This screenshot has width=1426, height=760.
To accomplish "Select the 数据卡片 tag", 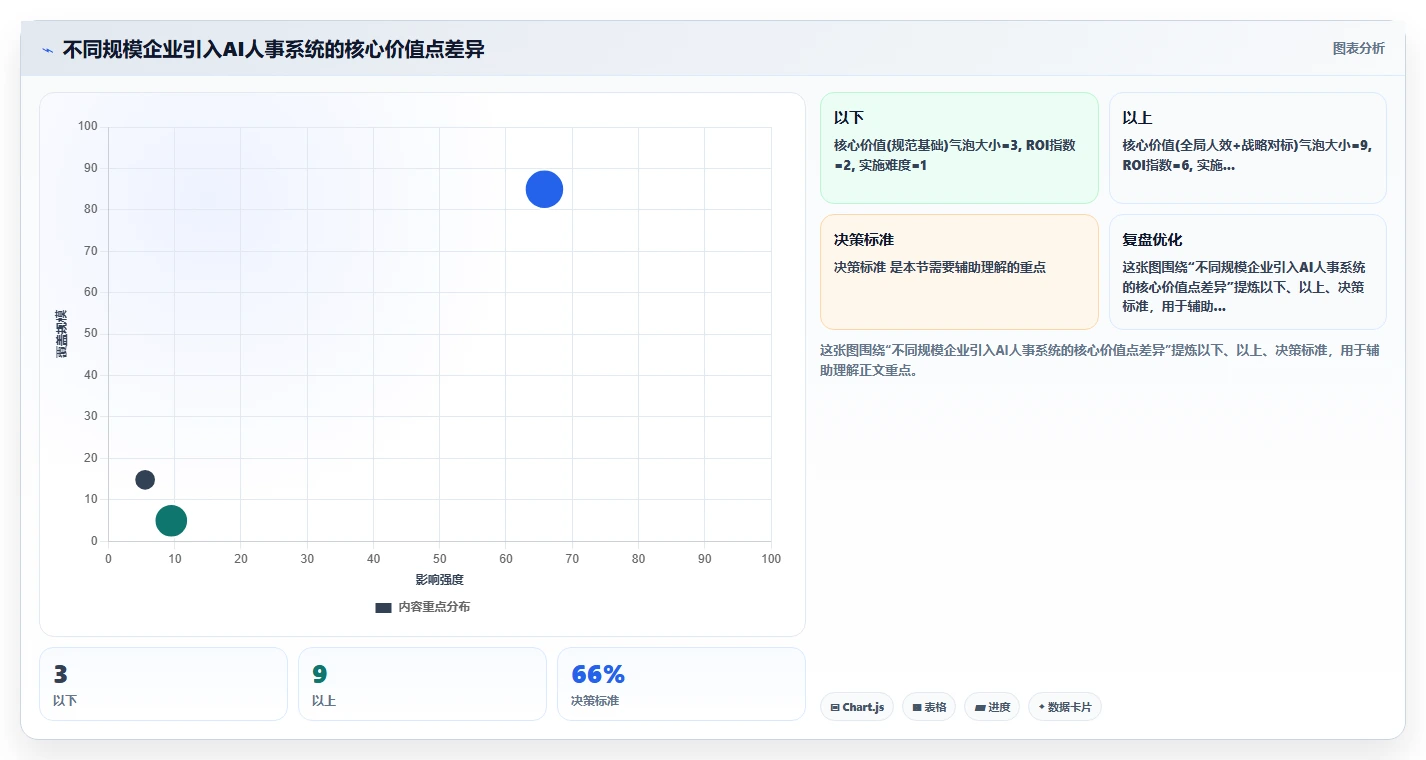I will 1064,707.
